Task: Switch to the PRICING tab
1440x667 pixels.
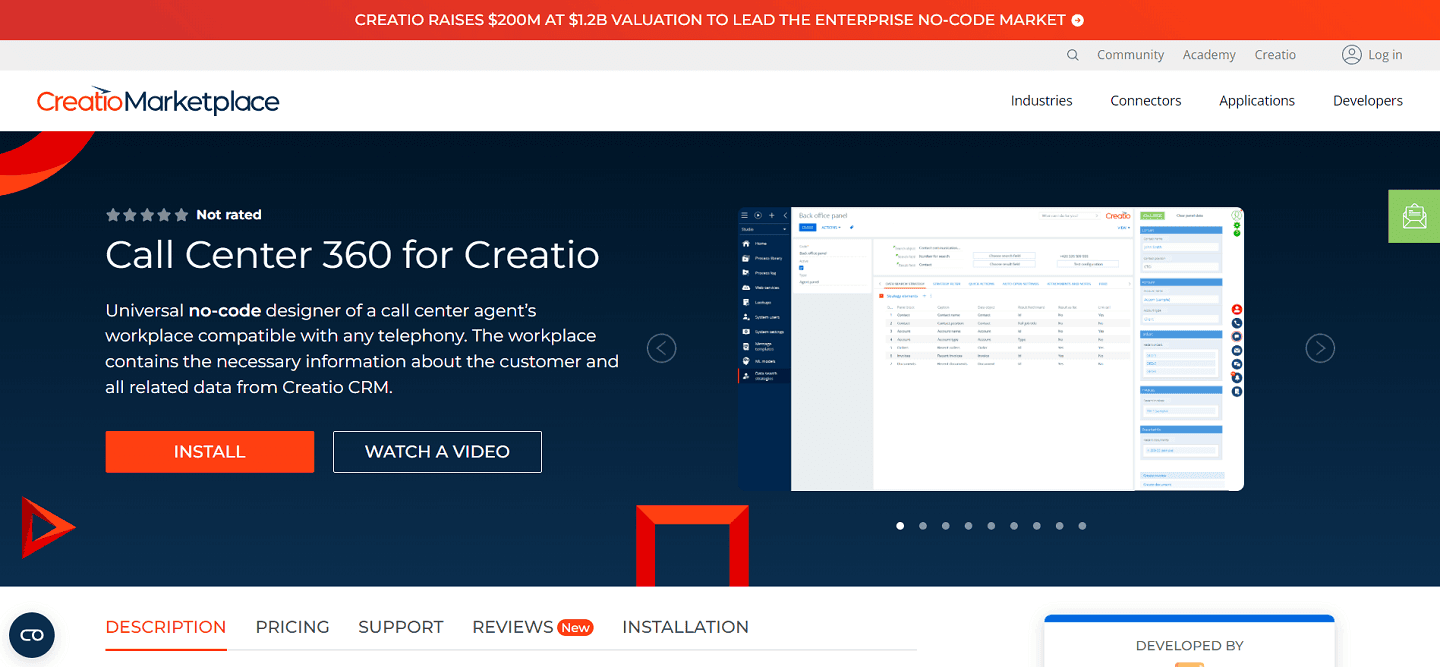Action: click(x=292, y=627)
